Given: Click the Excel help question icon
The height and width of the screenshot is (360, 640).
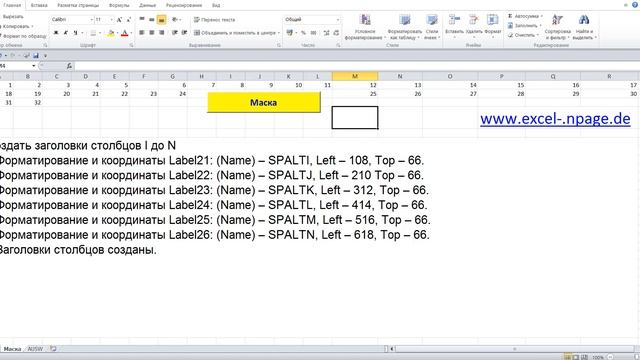Looking at the screenshot, I should (635, 5).
